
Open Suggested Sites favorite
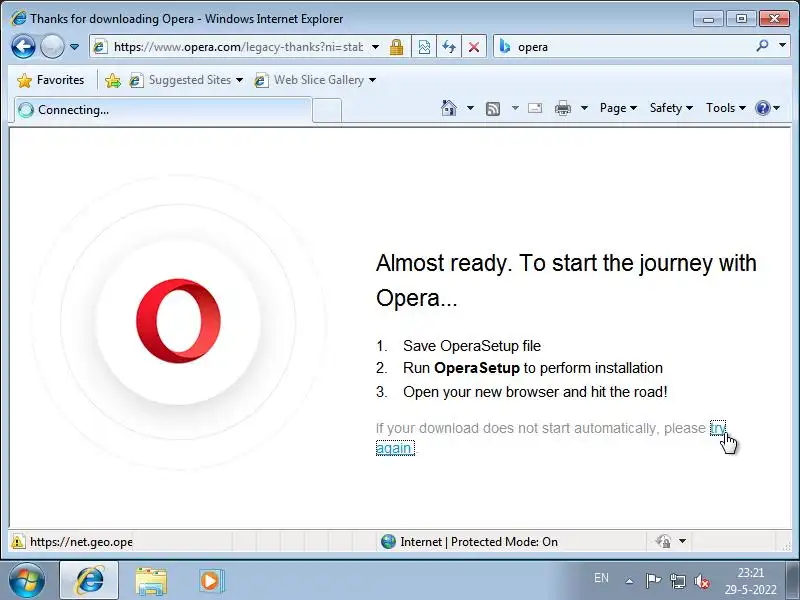[x=186, y=80]
